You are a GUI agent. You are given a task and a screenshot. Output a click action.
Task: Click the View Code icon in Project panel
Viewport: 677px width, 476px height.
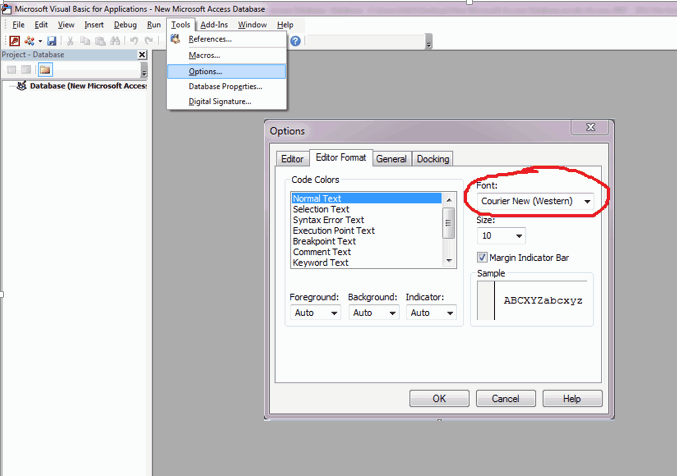12,70
